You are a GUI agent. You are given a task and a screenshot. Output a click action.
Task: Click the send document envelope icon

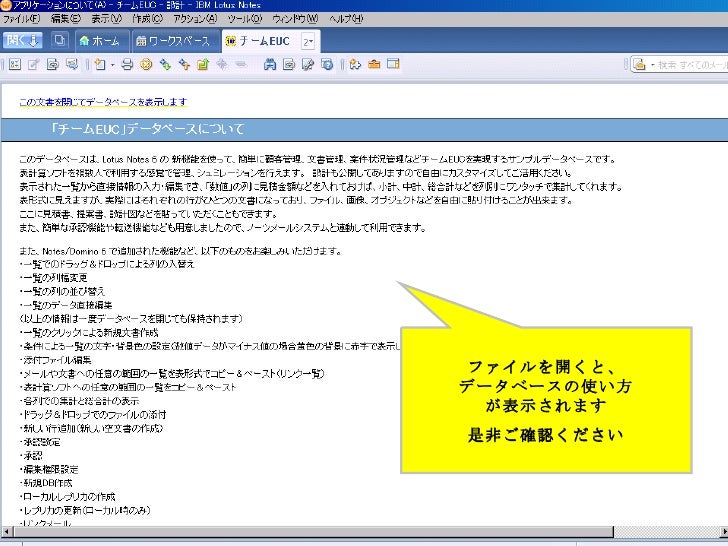pyautogui.click(x=52, y=65)
